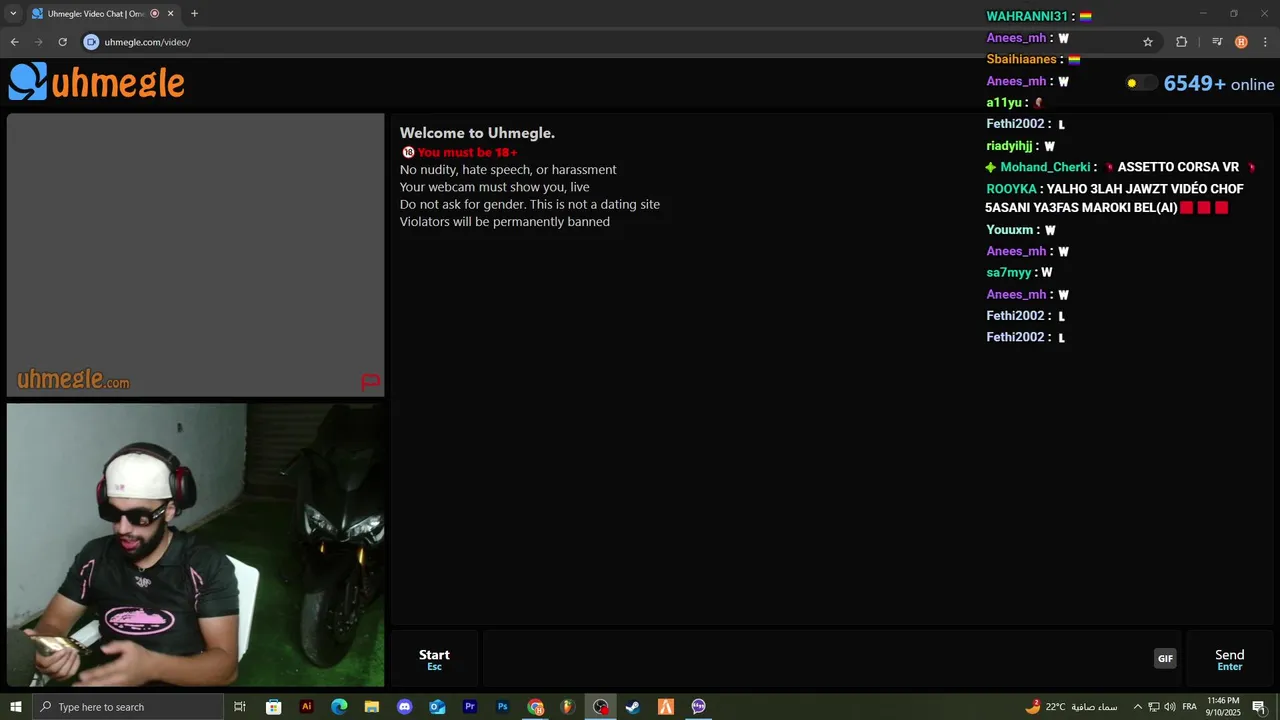Open the purple chat-bubble app icon in taskbar
Viewport: 1280px width, 720px height.
(698, 707)
